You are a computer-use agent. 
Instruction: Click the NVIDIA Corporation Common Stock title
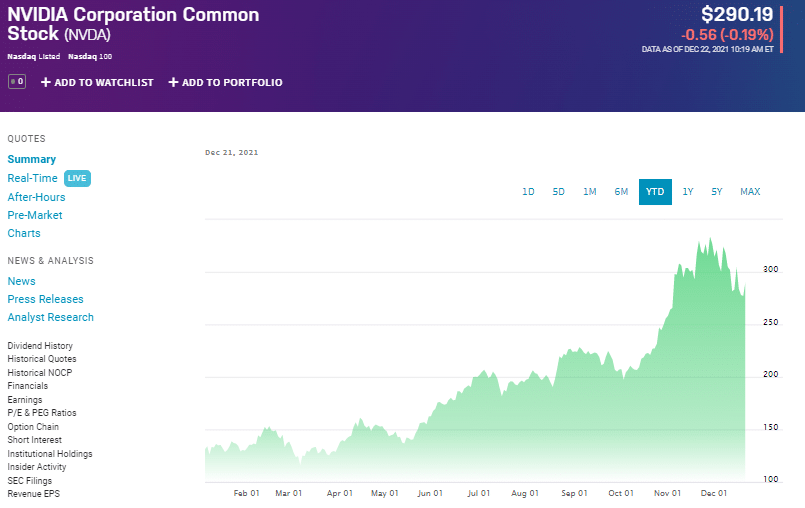pos(133,24)
